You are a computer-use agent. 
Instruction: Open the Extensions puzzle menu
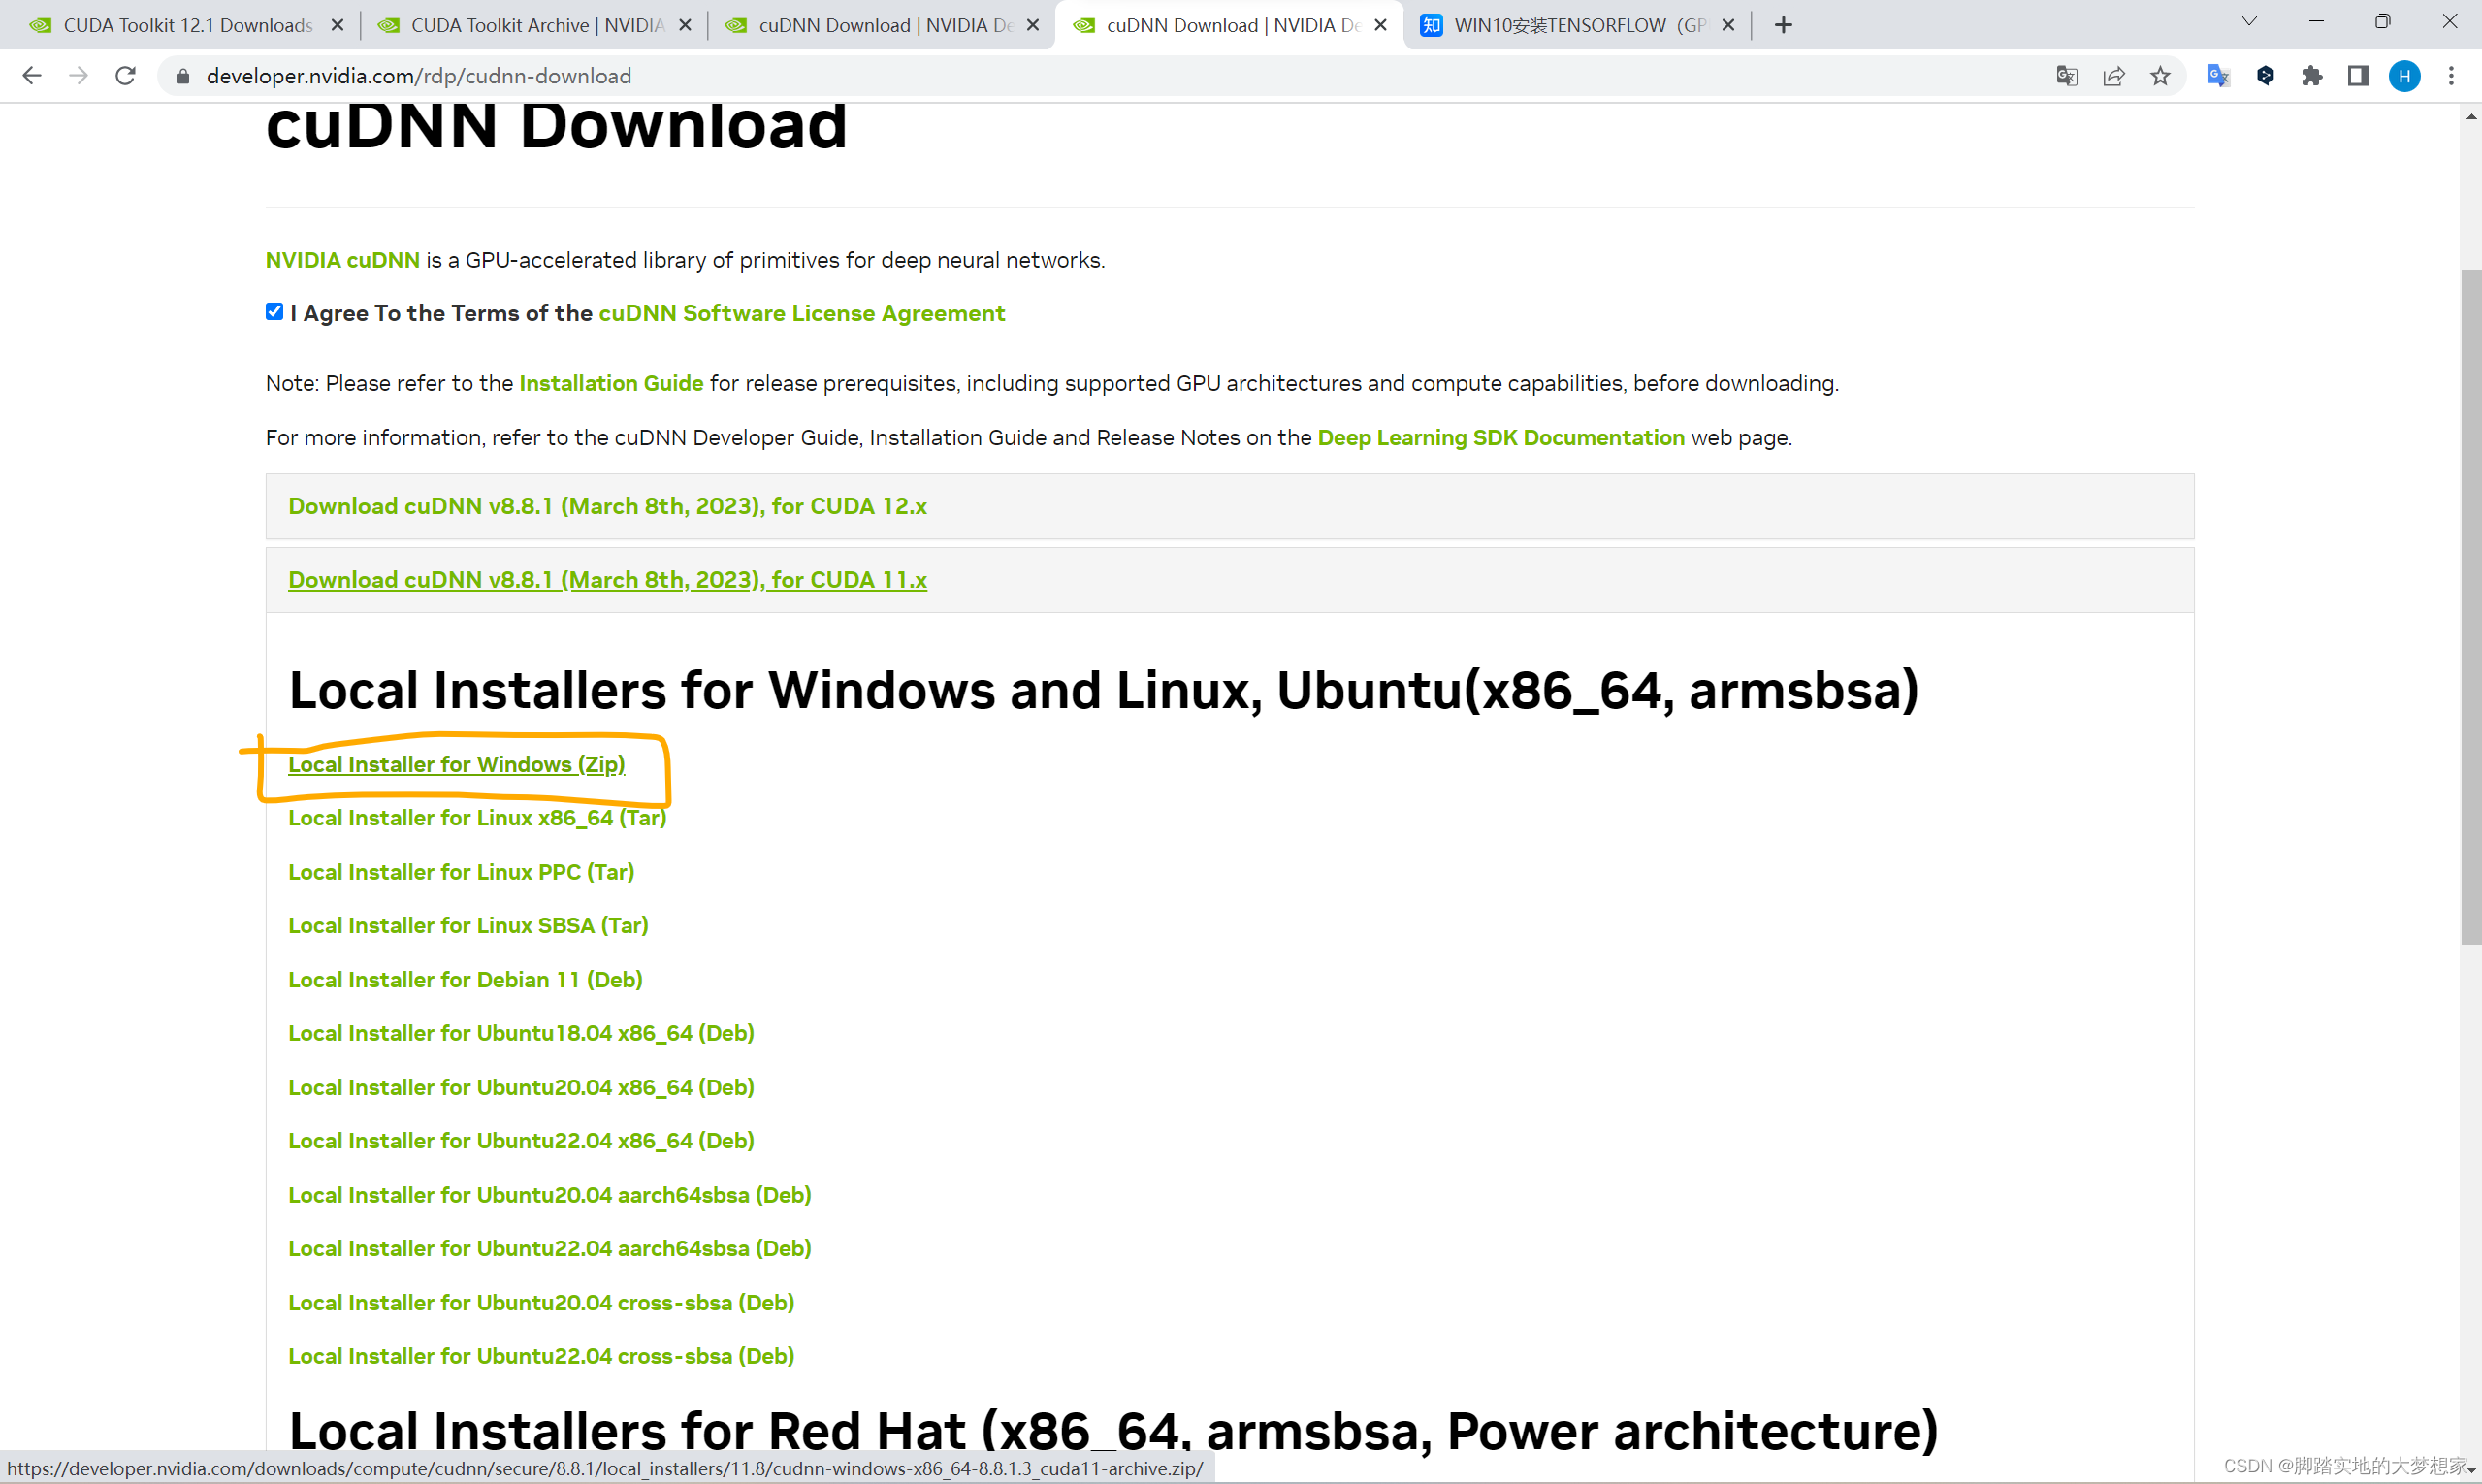pos(2312,76)
